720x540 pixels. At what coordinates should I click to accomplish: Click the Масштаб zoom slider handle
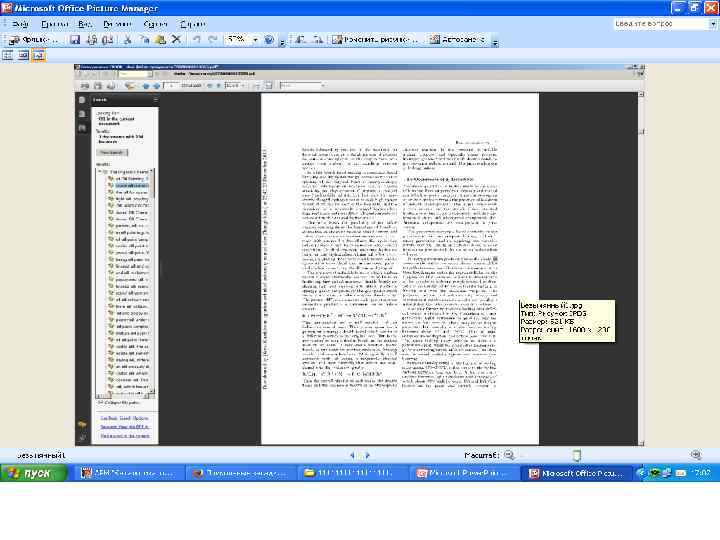point(577,456)
